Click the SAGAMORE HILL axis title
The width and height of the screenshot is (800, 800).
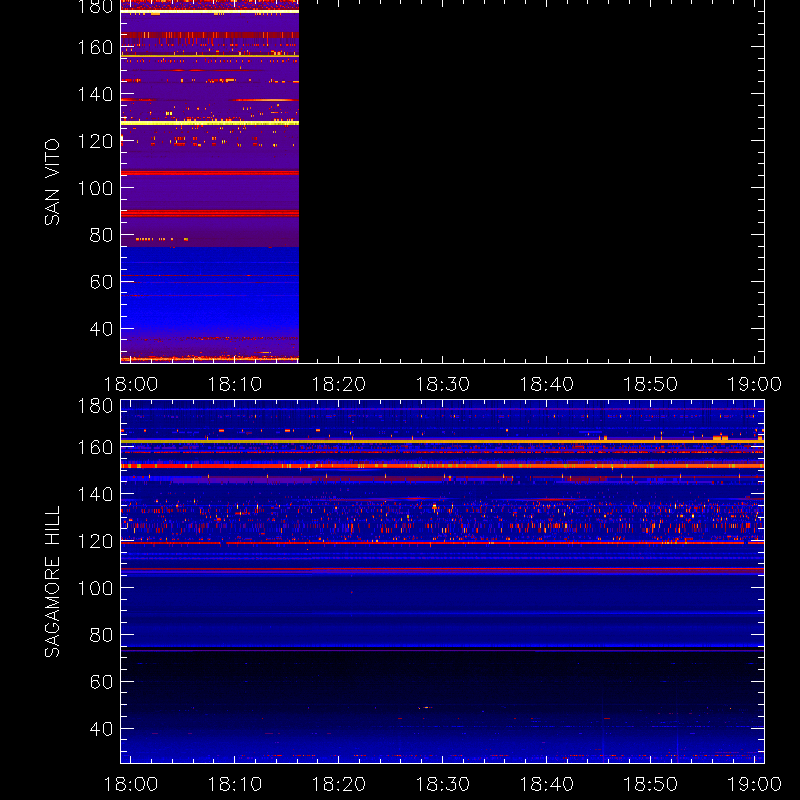pos(52,582)
